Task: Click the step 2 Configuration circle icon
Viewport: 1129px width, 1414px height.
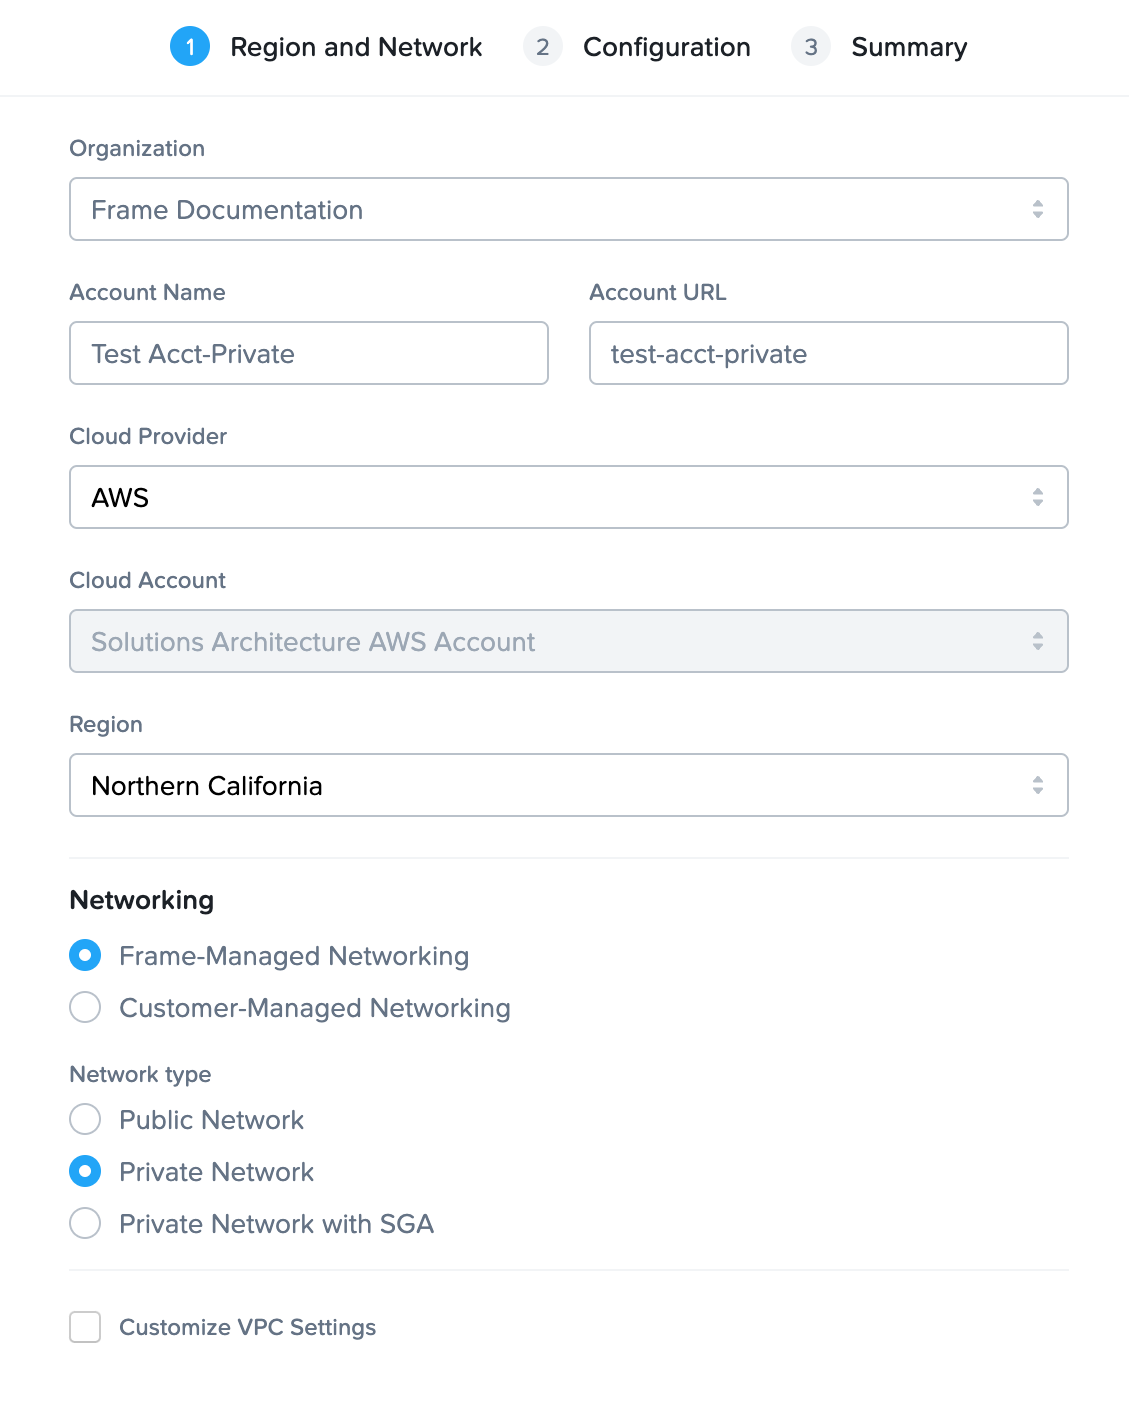Action: point(543,47)
